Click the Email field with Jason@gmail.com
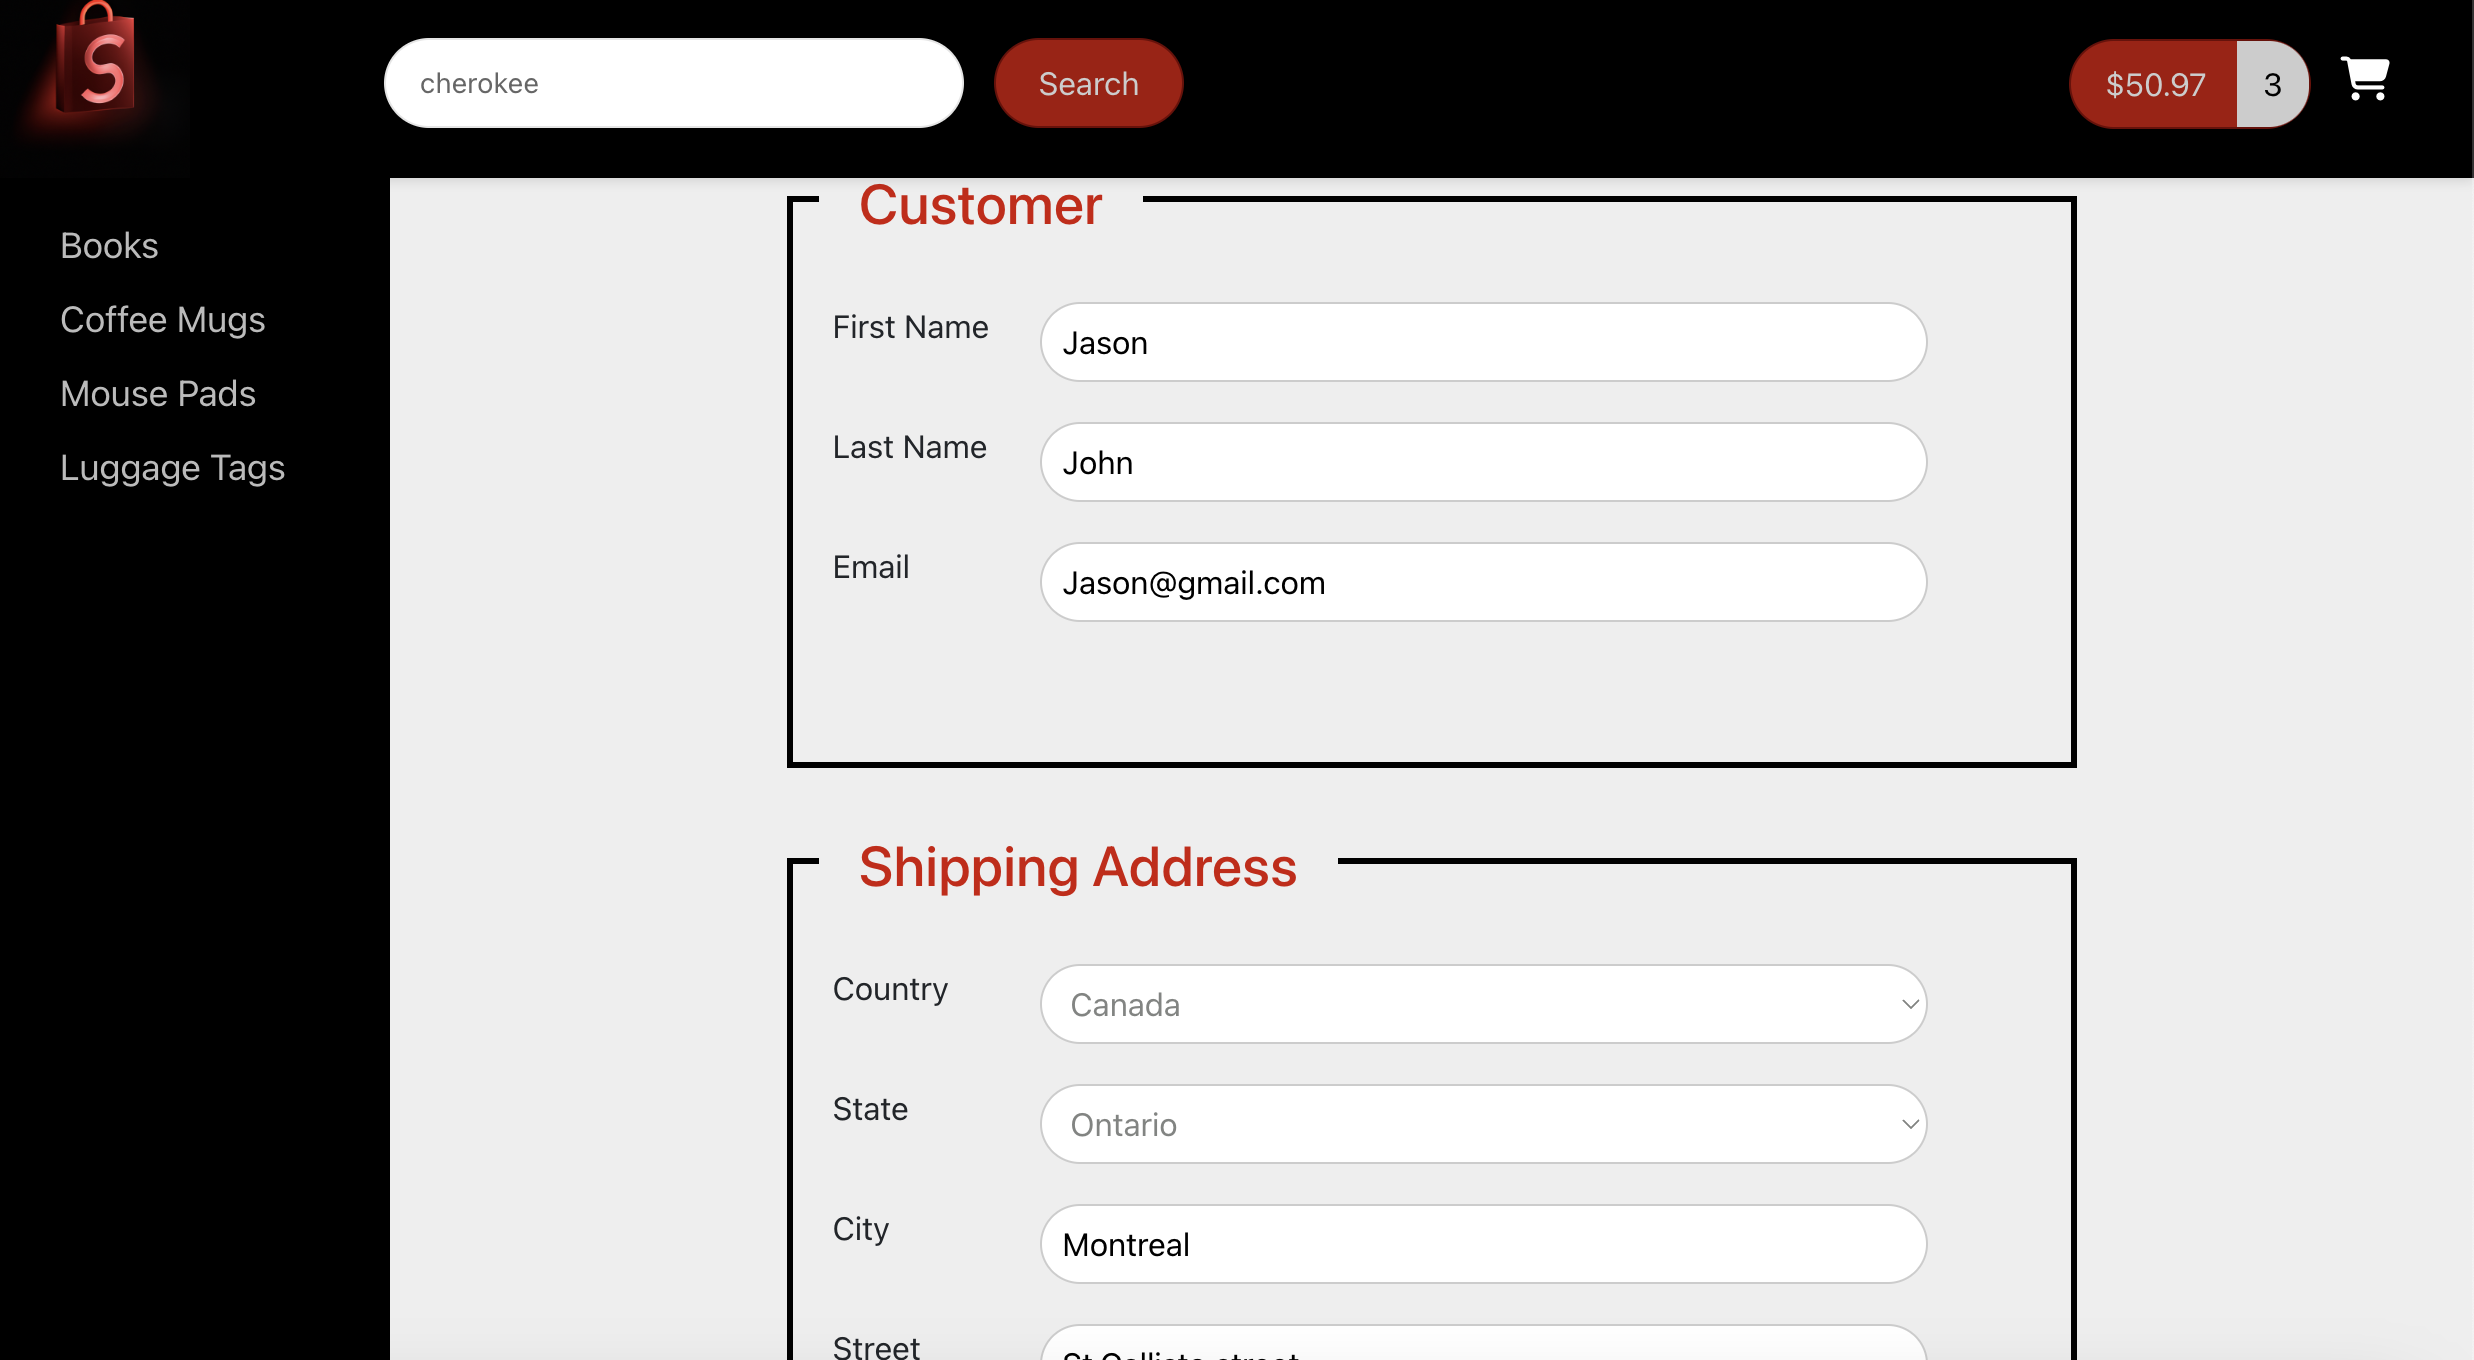Viewport: 2474px width, 1360px height. (1482, 582)
